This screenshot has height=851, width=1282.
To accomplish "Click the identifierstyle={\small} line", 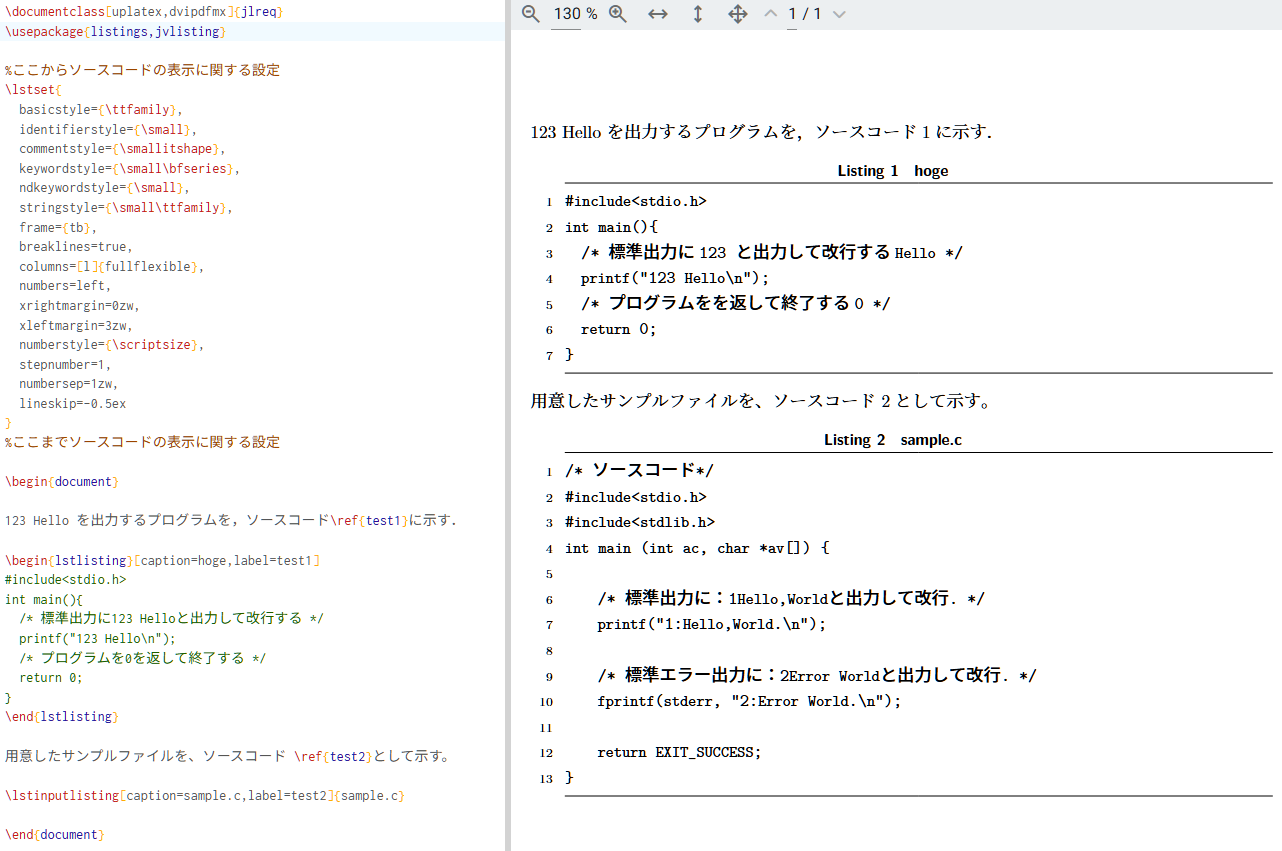I will coord(108,129).
